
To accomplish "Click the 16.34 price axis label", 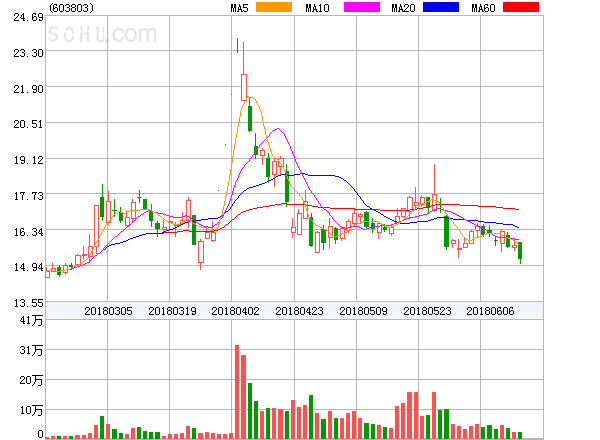I will point(28,232).
